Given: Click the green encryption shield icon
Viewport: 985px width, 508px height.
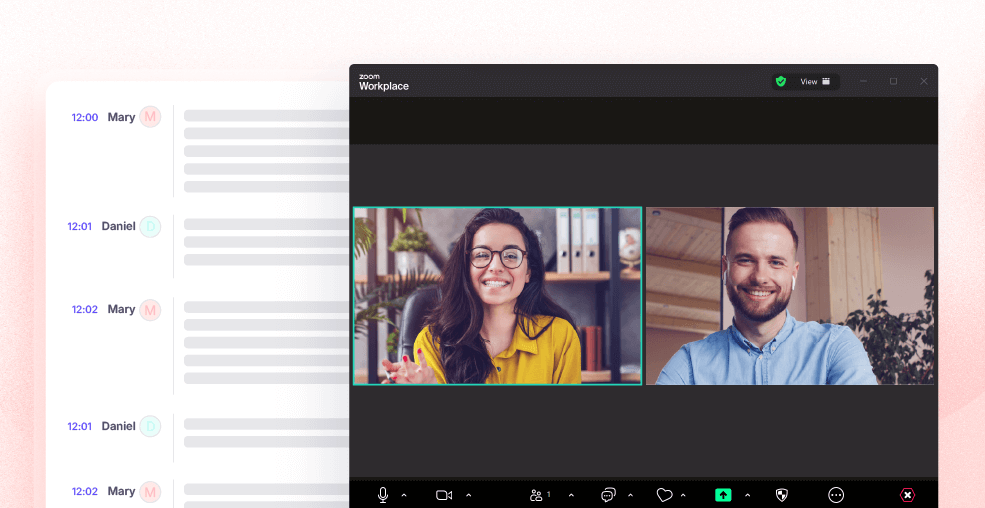Looking at the screenshot, I should 781,82.
